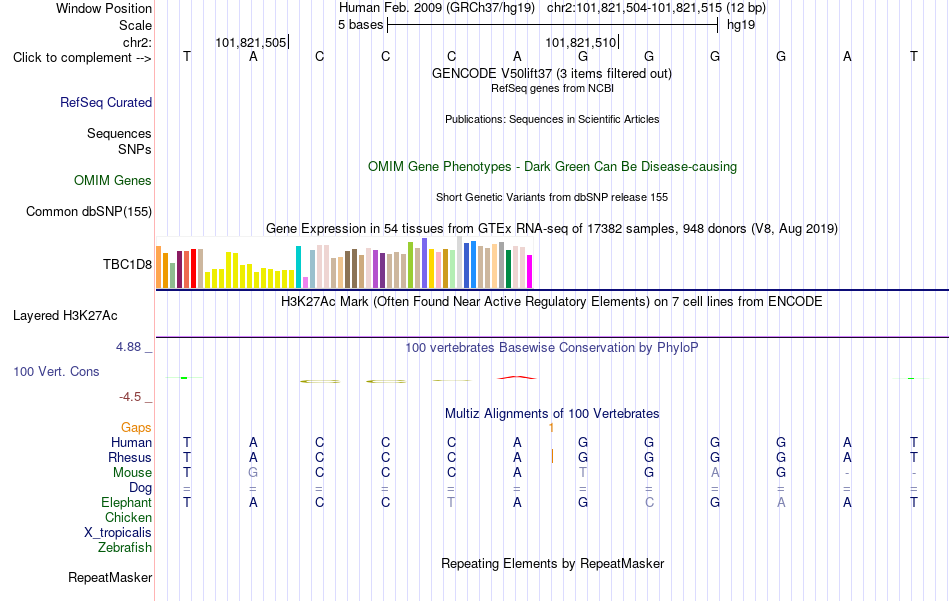Click the Zebrafish species label
Viewport: 950px width, 601px height.
125,547
